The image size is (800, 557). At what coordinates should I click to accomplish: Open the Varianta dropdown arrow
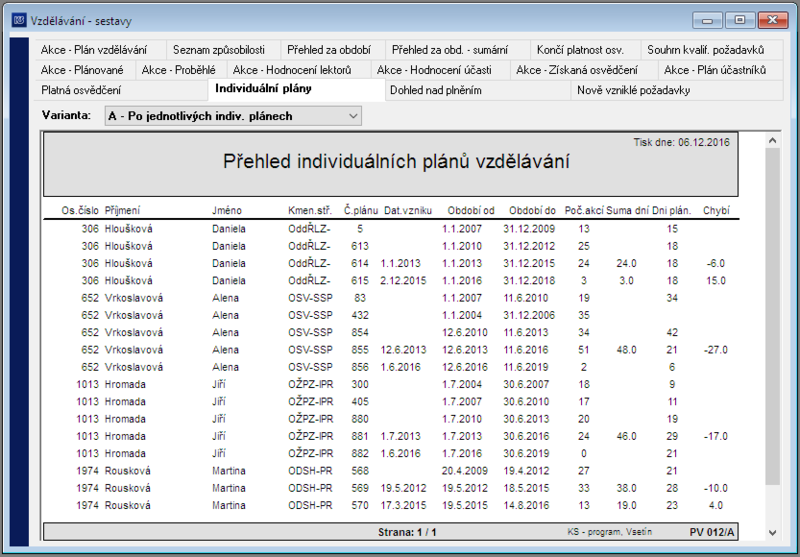pos(353,116)
